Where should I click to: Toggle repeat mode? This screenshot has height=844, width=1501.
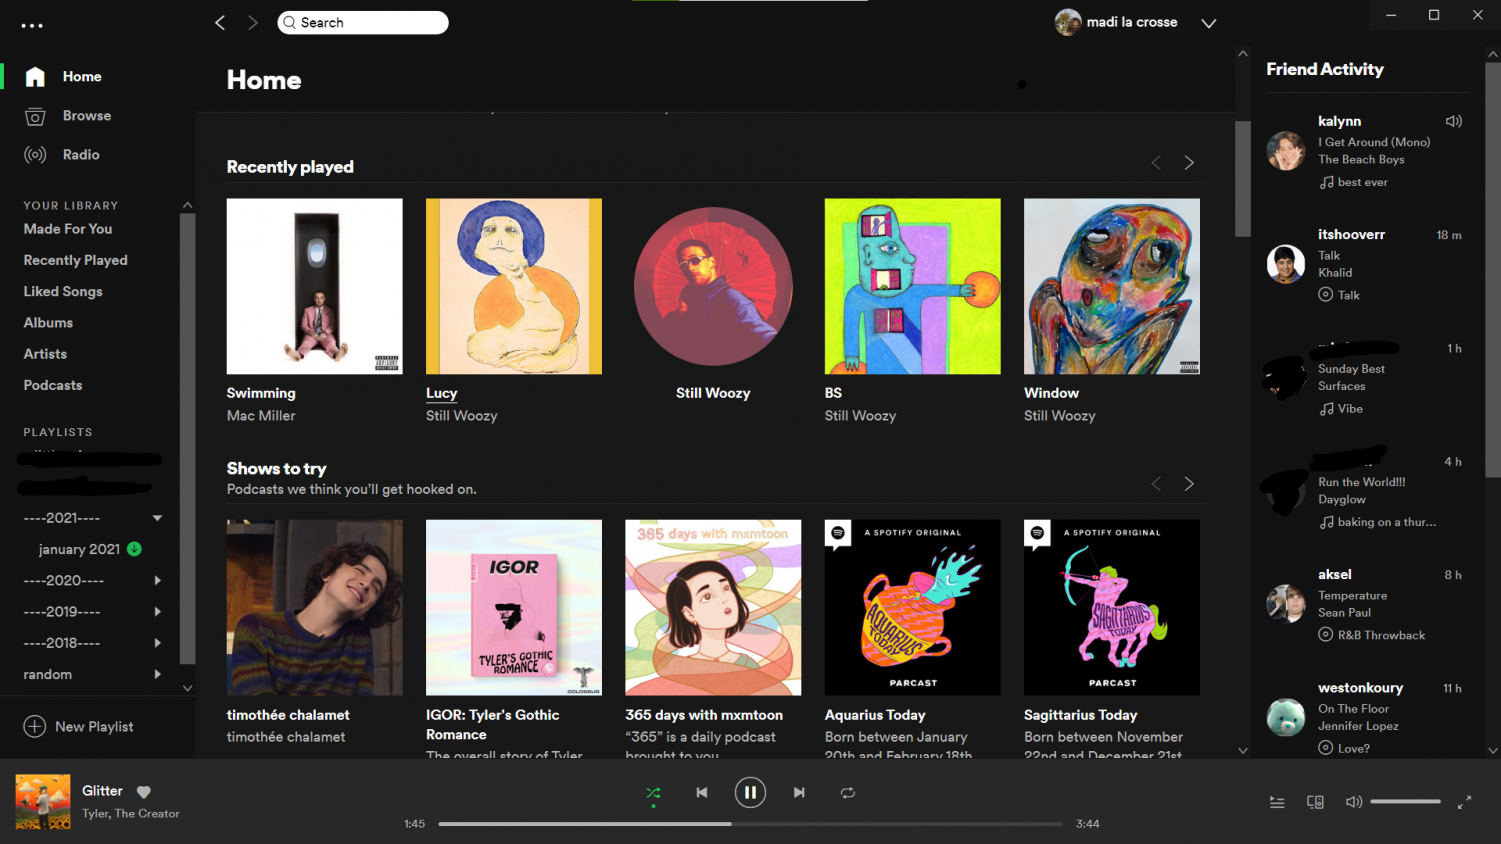848,793
